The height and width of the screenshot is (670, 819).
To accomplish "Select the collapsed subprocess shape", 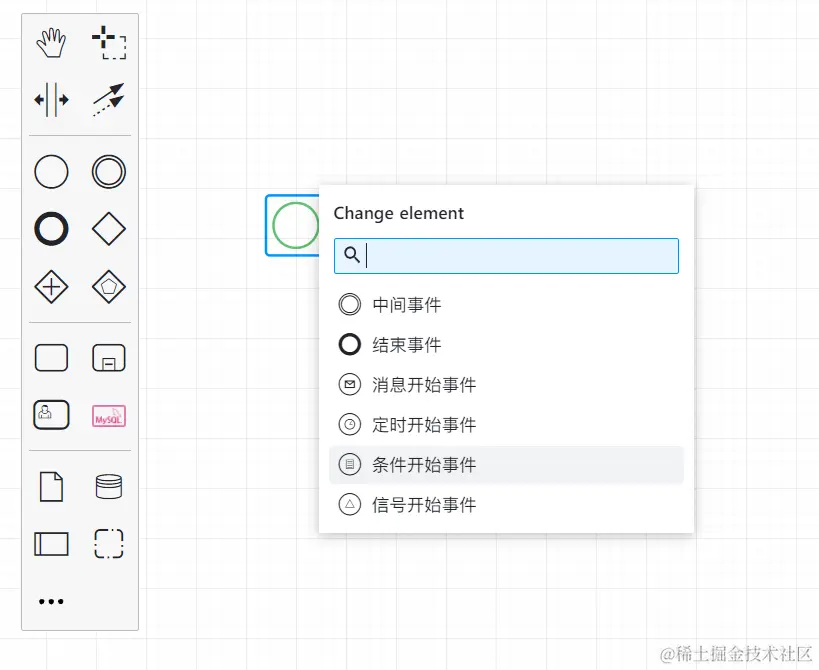I will (x=108, y=357).
